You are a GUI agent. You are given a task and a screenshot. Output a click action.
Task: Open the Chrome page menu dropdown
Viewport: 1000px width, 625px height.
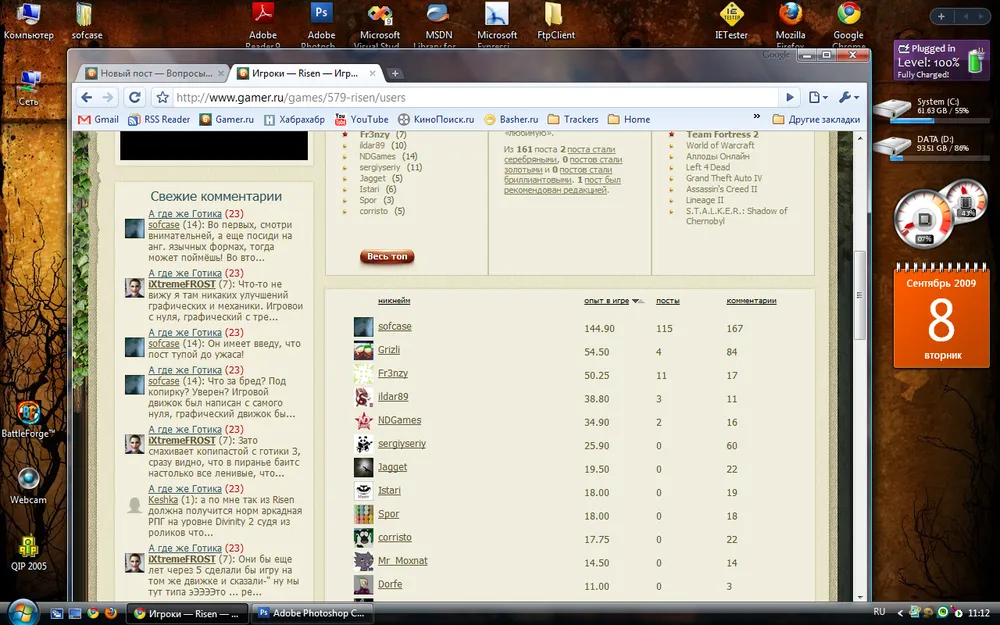pos(818,97)
